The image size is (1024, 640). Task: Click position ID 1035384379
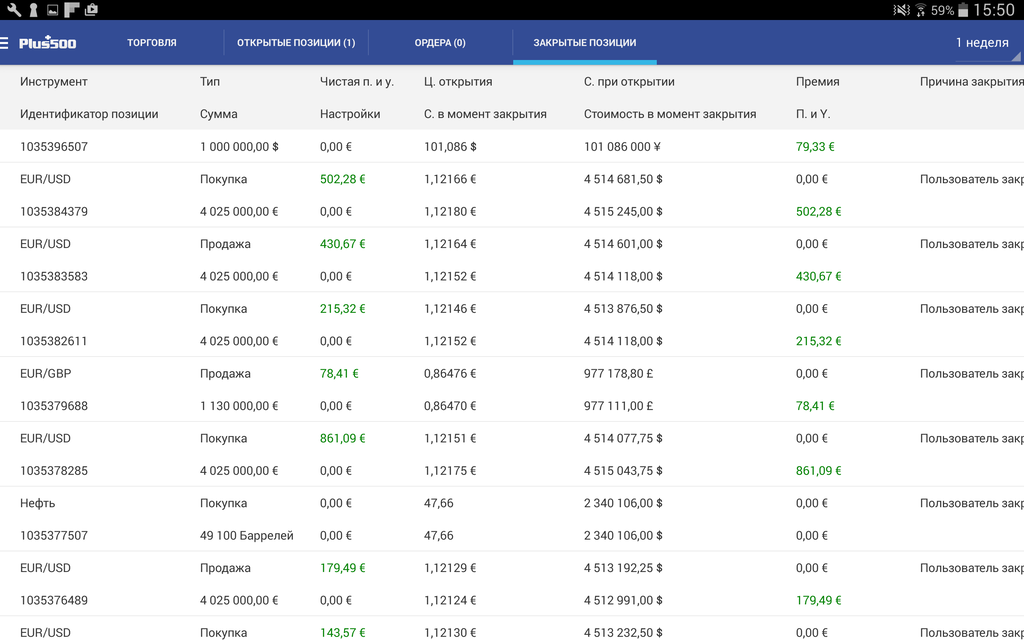click(x=54, y=212)
